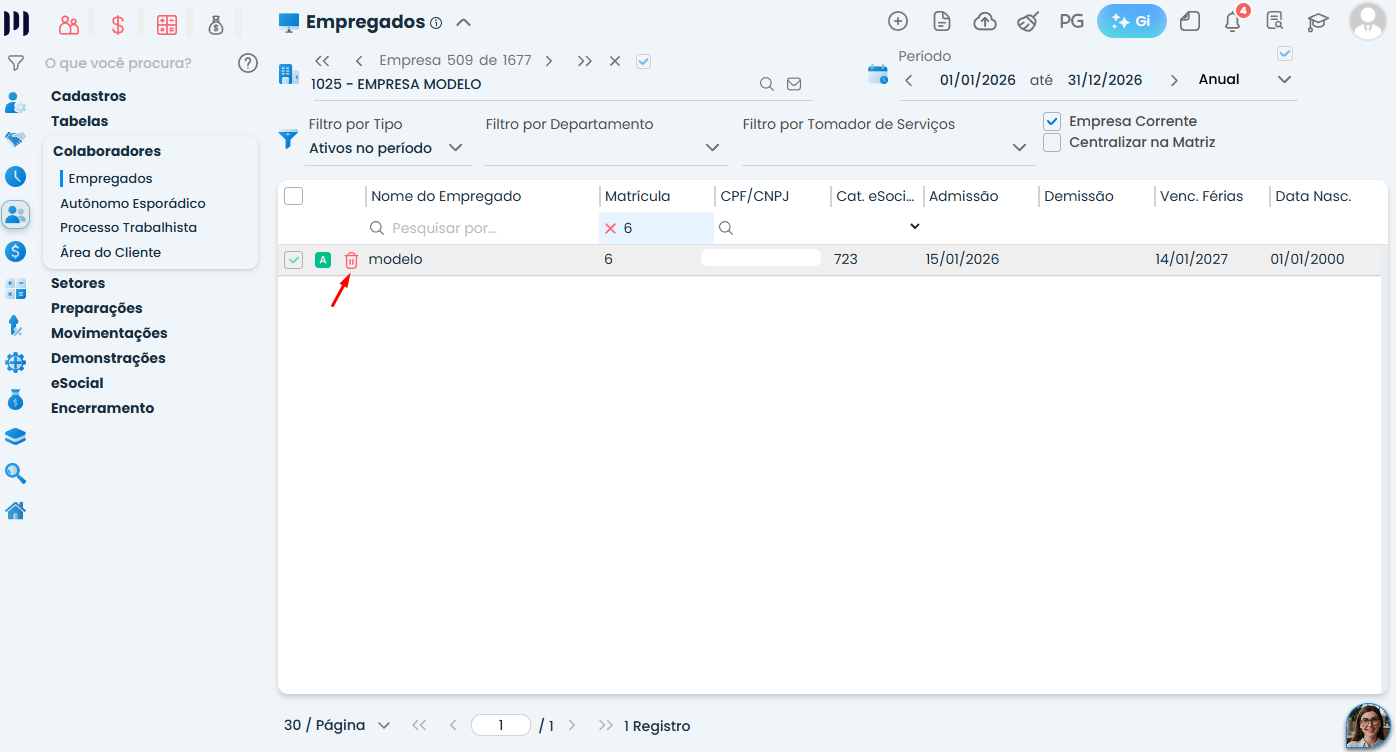Open the Cadastros menu
Viewport: 1396px width, 752px height.
point(89,96)
